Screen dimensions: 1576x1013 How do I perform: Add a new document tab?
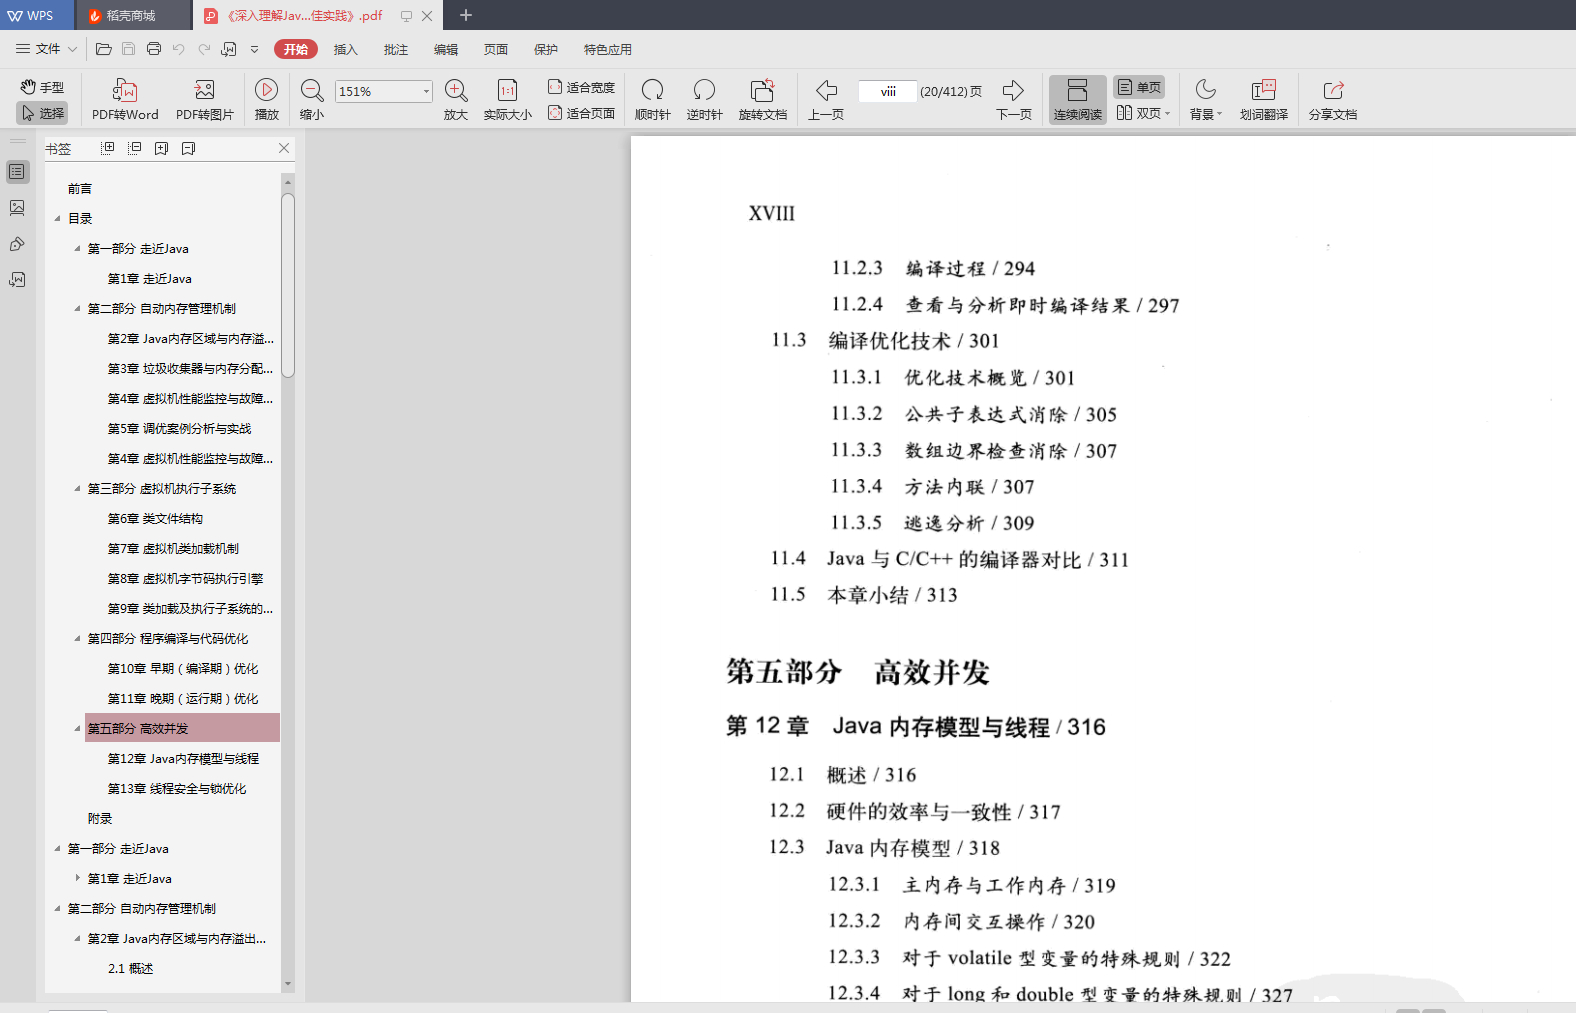point(466,15)
